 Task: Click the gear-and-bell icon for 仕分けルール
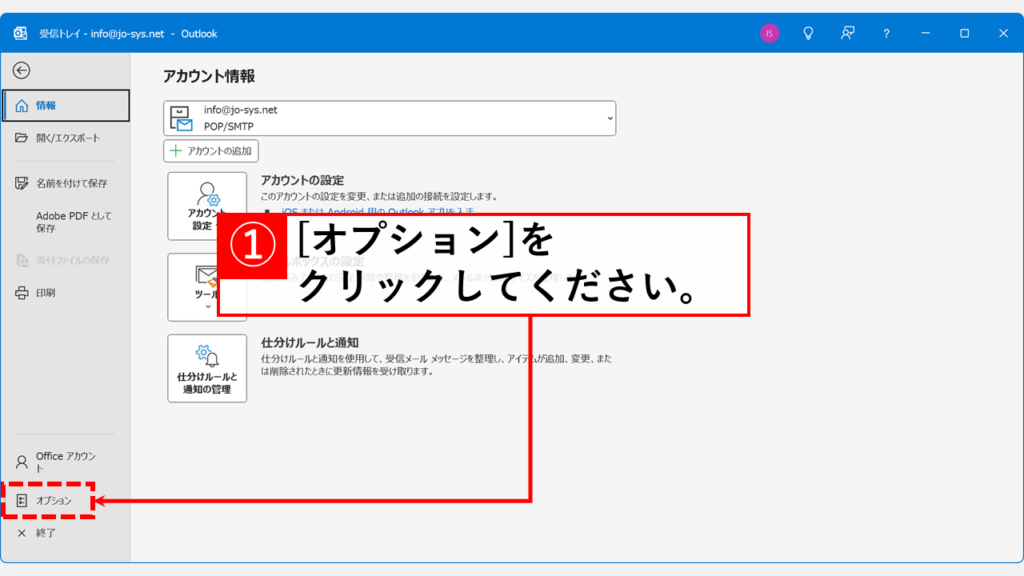click(x=207, y=356)
